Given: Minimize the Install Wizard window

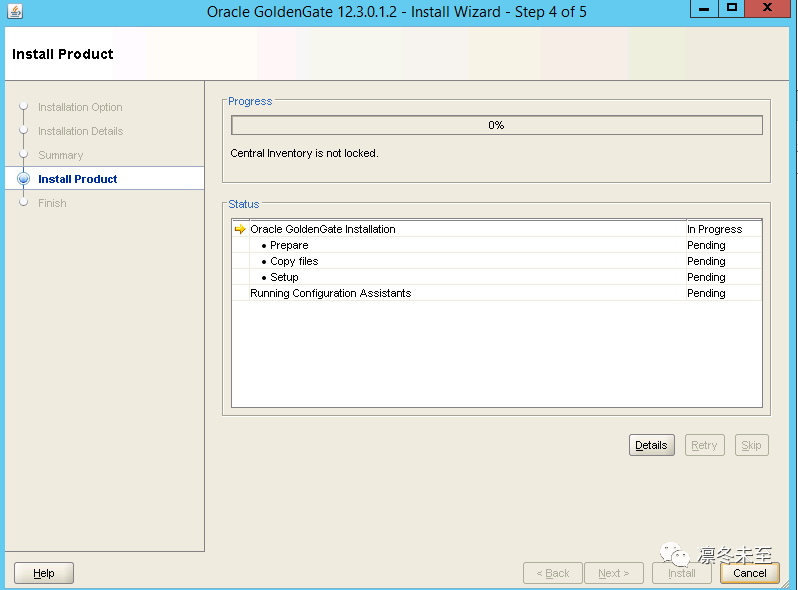Looking at the screenshot, I should (x=704, y=9).
